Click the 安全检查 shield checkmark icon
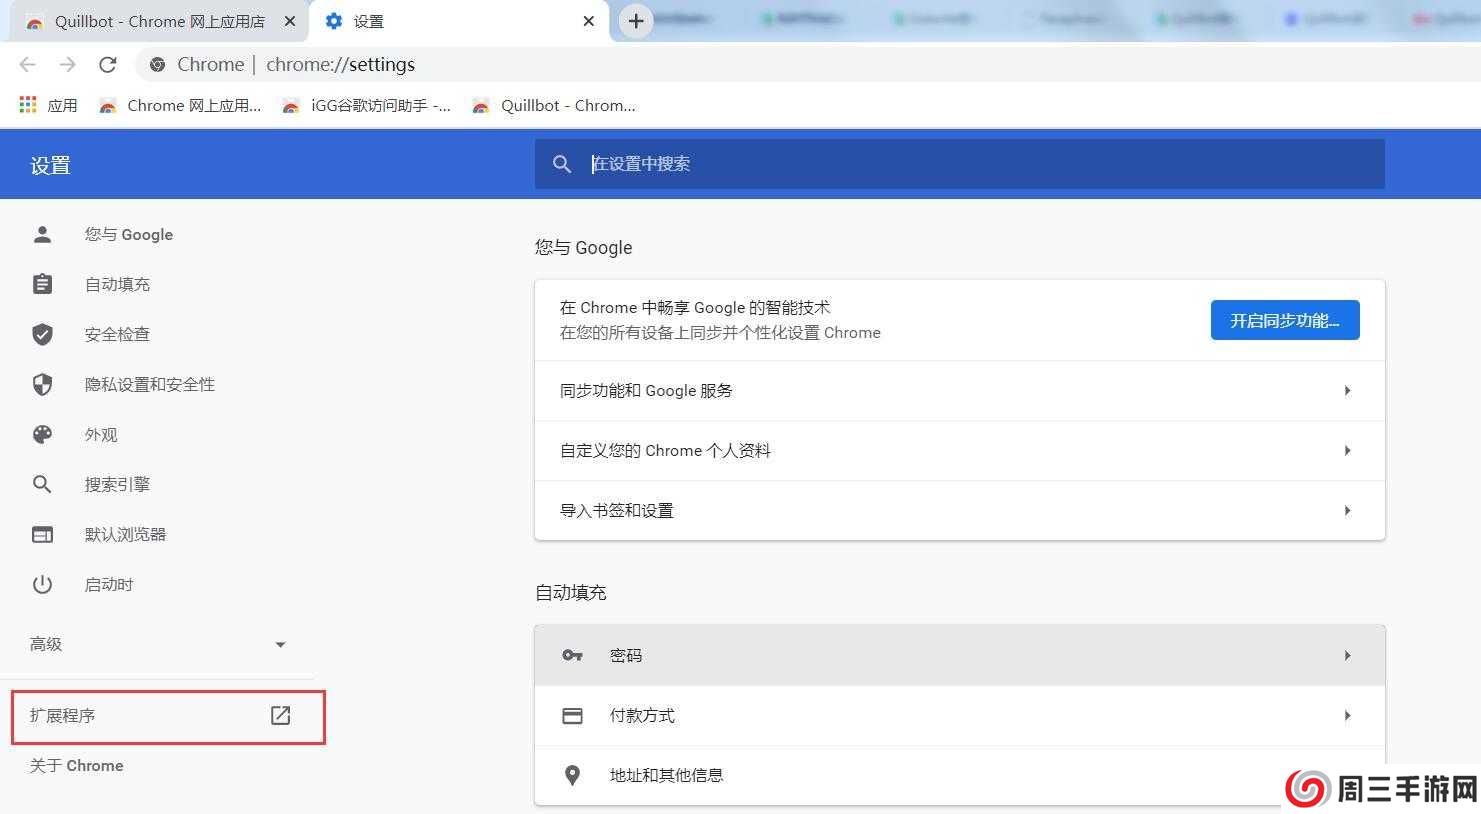The height and width of the screenshot is (814, 1481). click(42, 334)
